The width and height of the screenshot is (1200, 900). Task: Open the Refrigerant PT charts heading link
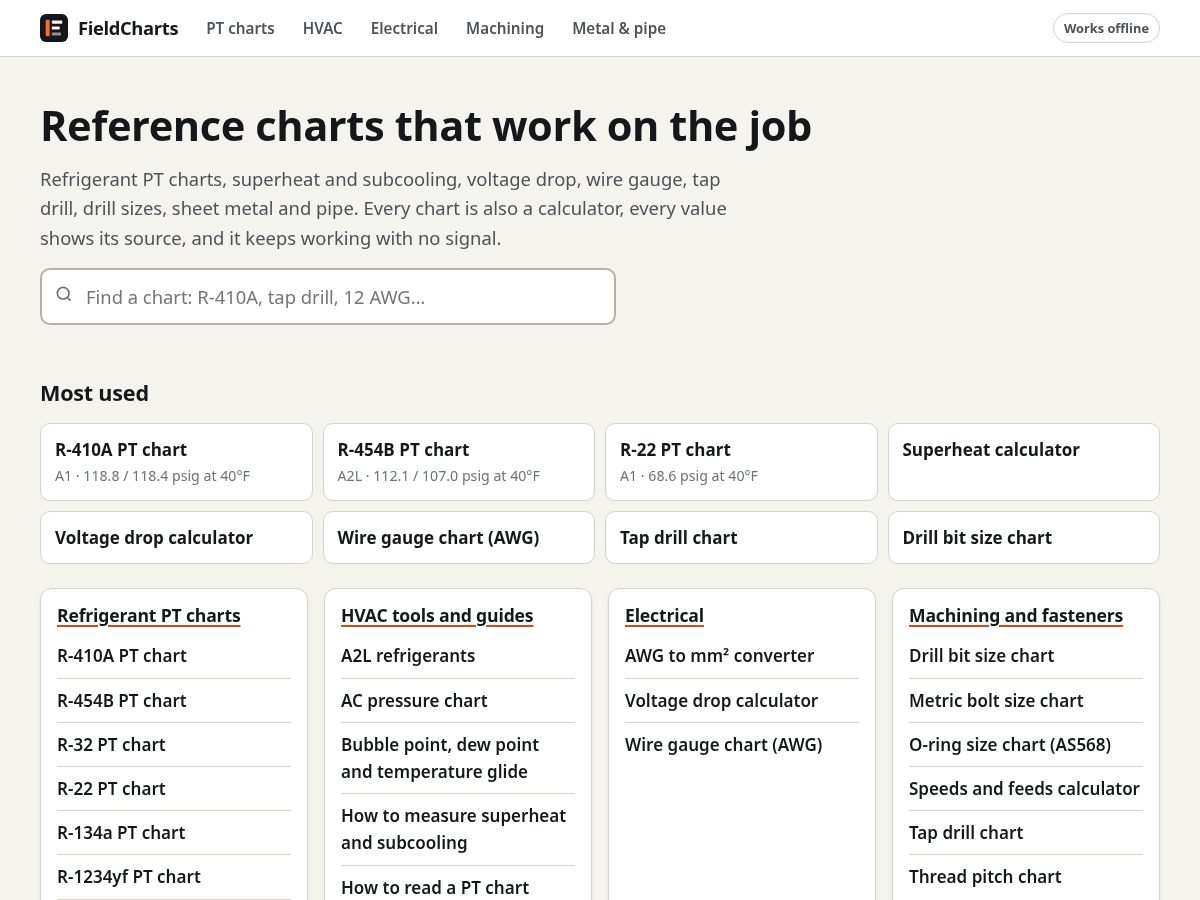tap(149, 616)
